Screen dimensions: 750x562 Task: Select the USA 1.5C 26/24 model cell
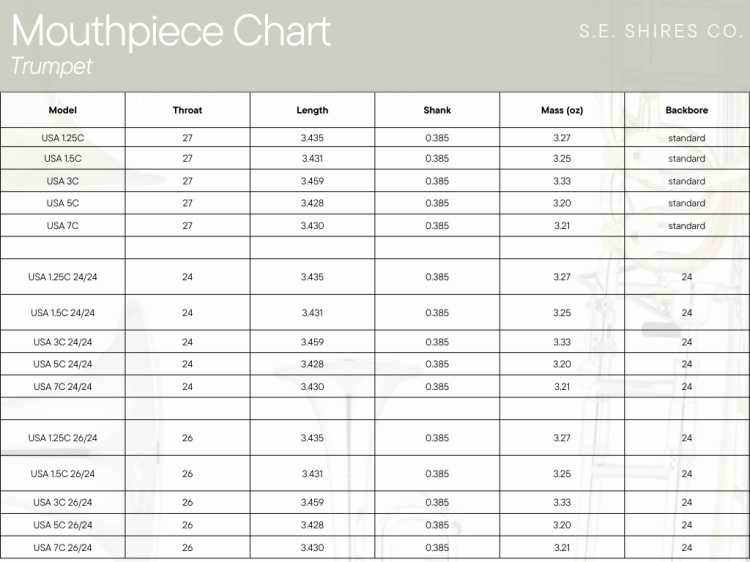(63, 474)
